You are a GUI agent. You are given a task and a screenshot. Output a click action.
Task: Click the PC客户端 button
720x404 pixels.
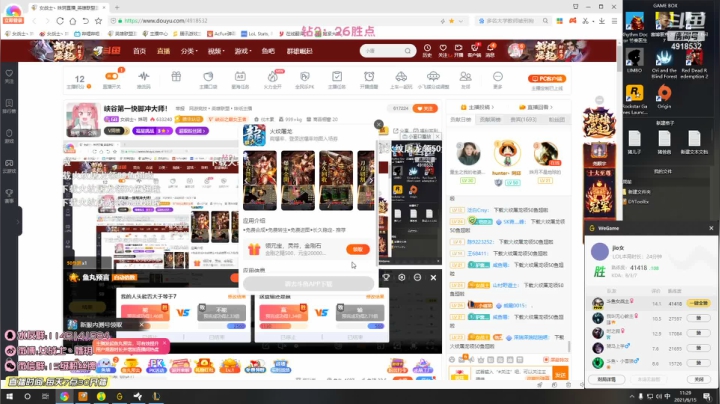pos(547,79)
